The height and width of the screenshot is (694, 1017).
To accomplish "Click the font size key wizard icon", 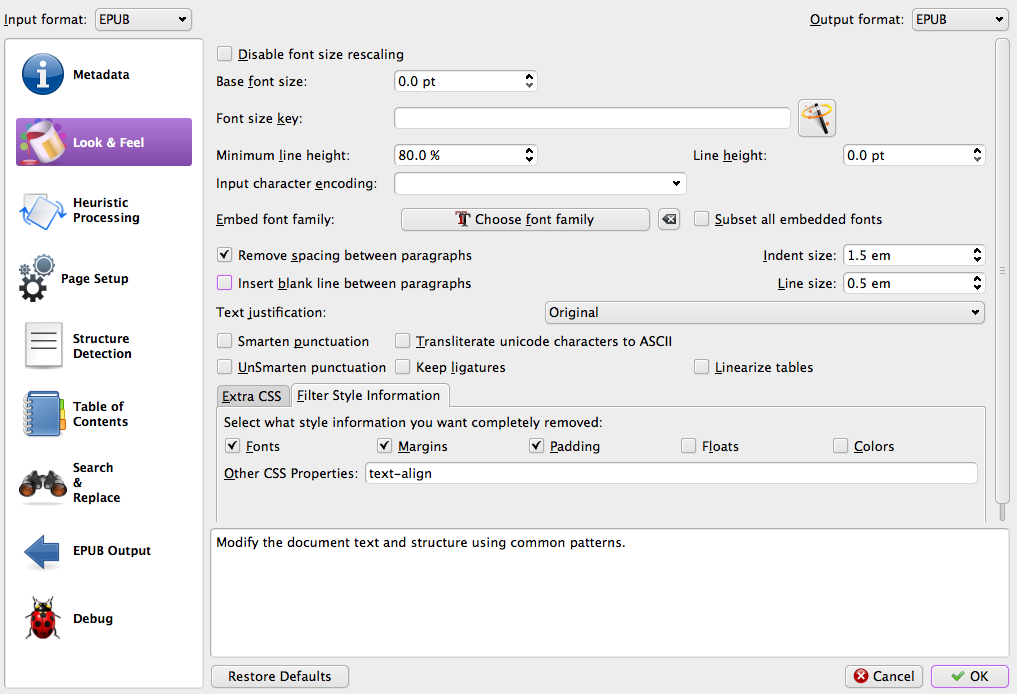I will 816,118.
